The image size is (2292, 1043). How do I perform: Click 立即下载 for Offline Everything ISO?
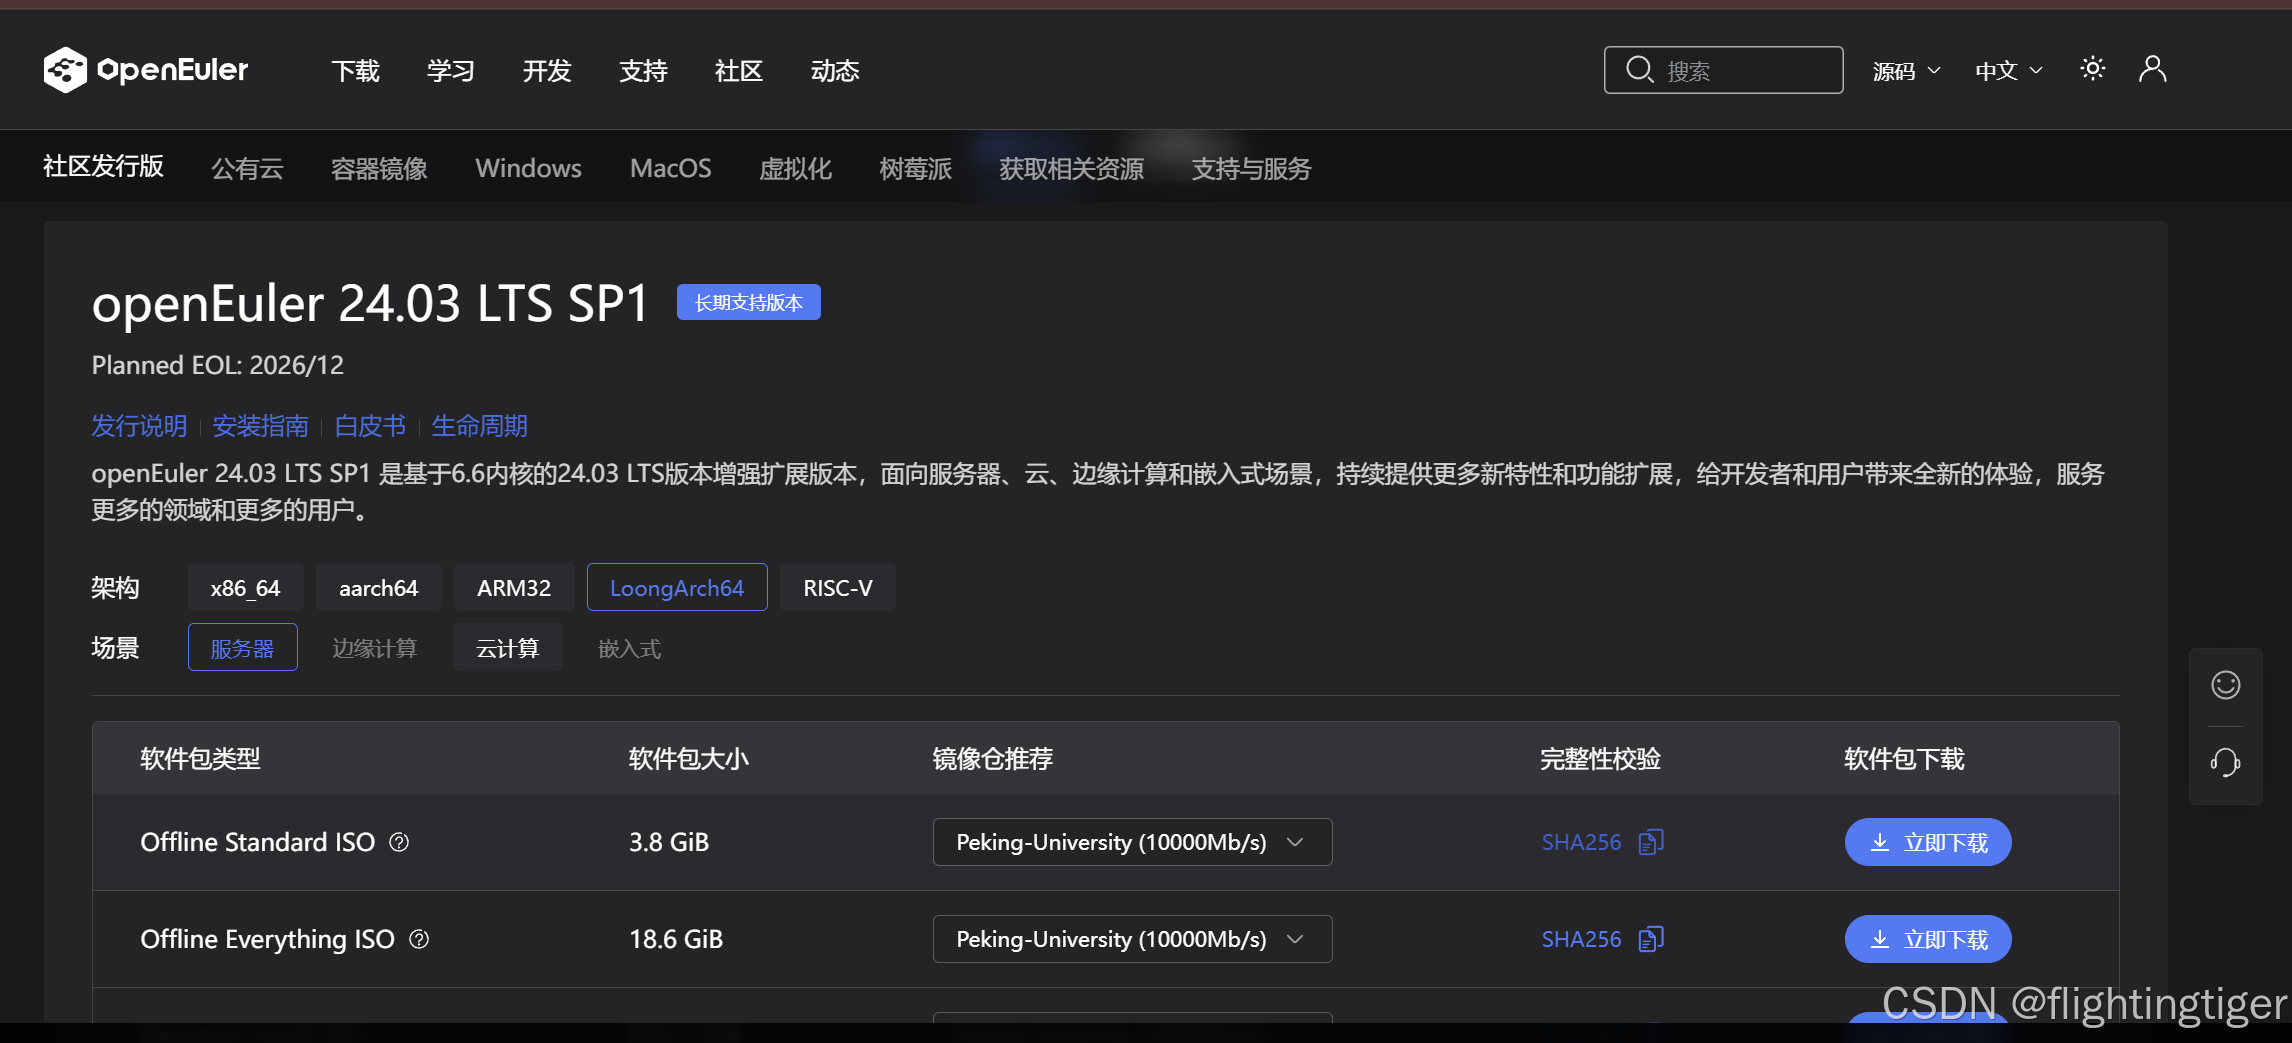pos(1927,938)
